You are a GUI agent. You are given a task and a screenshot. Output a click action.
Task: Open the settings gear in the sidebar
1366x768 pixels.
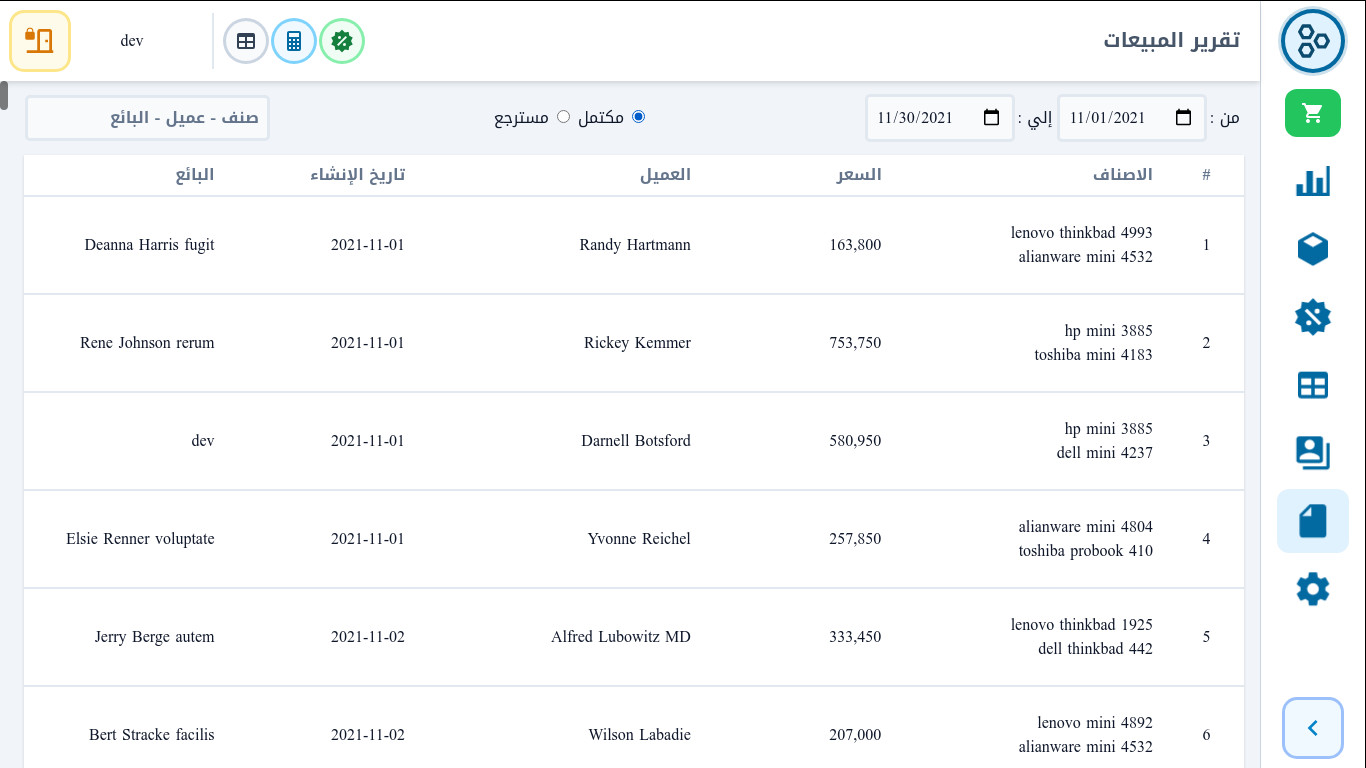[1312, 589]
